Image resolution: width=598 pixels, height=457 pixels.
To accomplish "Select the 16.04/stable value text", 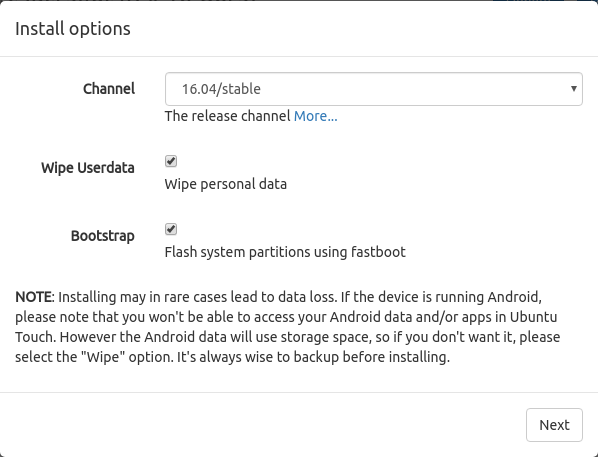I will tap(221, 89).
